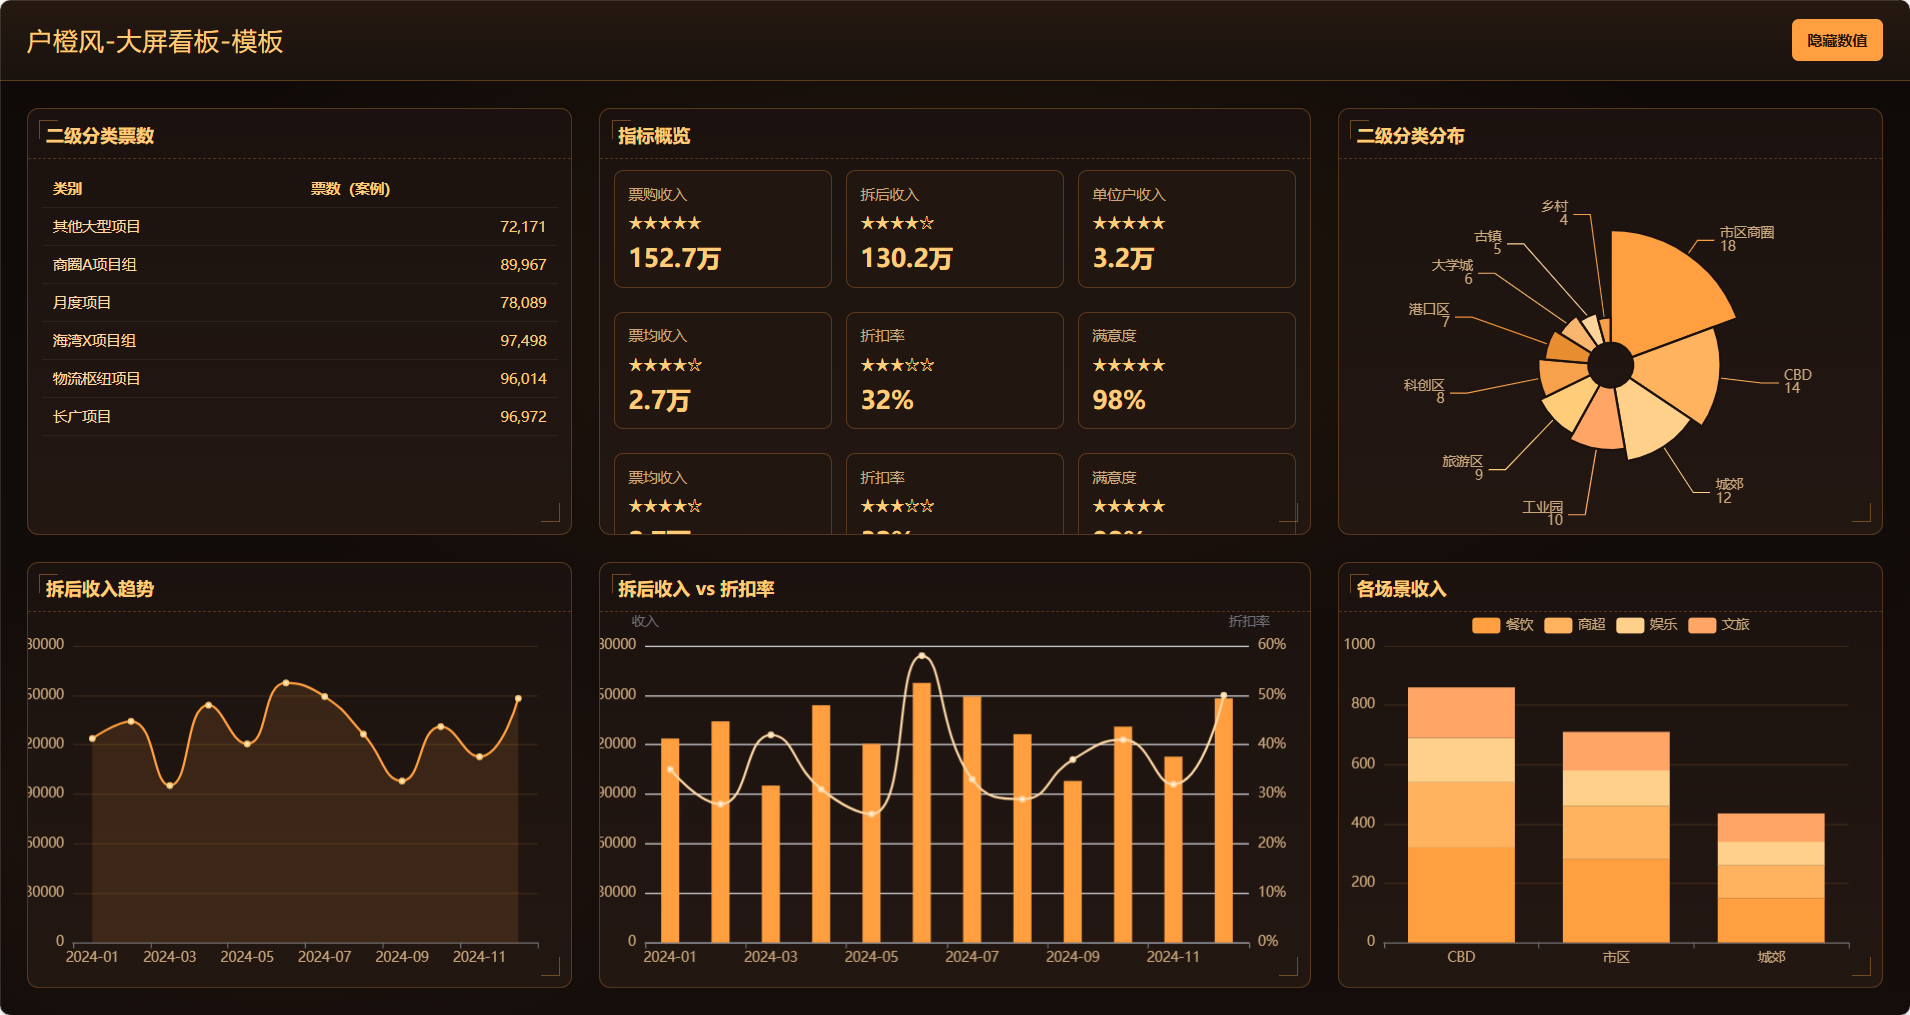Click the star rating under 折后收入 card
This screenshot has height=1015, width=1910.
pyautogui.click(x=897, y=223)
